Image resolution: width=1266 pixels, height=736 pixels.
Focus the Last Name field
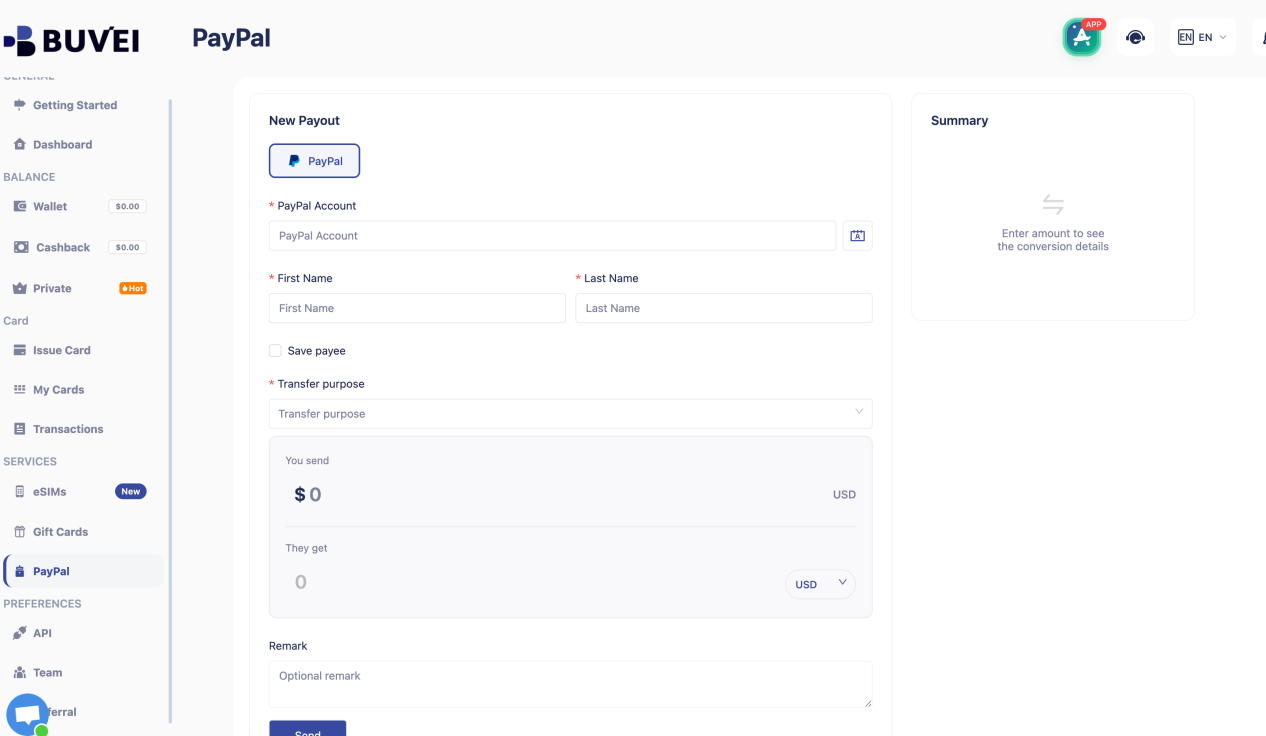pos(723,308)
